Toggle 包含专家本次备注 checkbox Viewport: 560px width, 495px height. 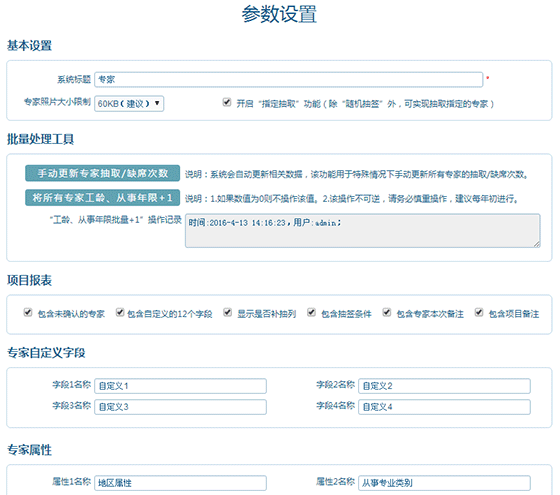[387, 312]
